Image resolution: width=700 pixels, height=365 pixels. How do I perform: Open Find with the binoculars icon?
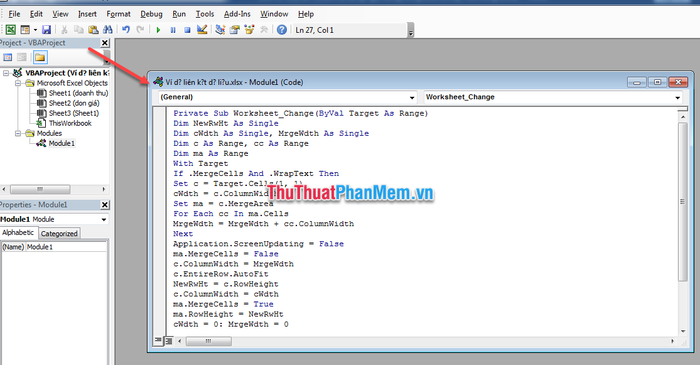coord(108,30)
